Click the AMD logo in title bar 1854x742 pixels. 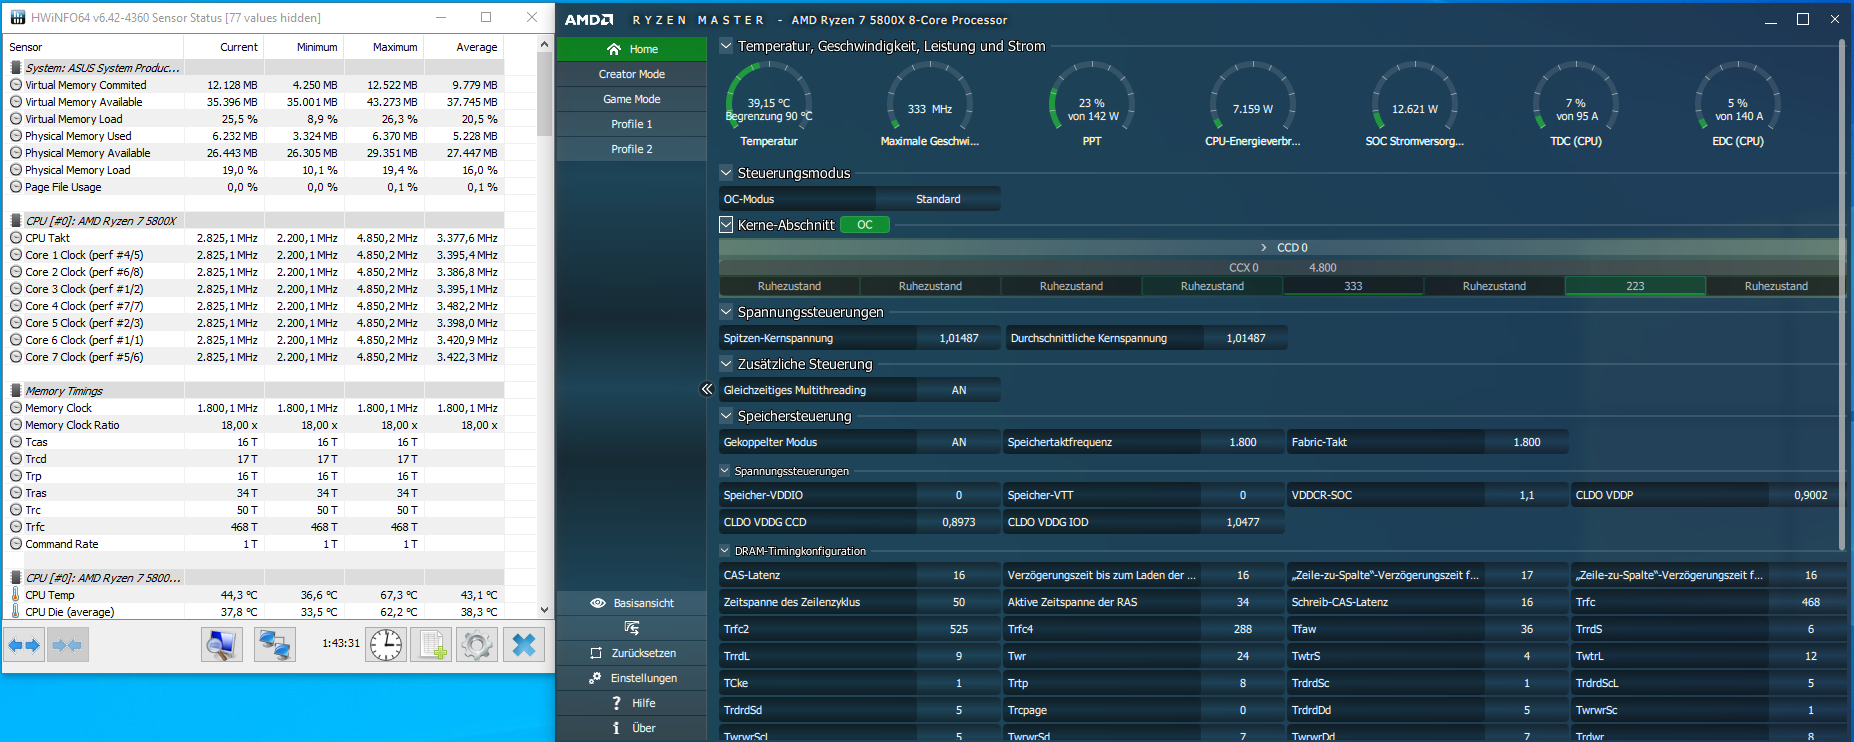point(589,20)
